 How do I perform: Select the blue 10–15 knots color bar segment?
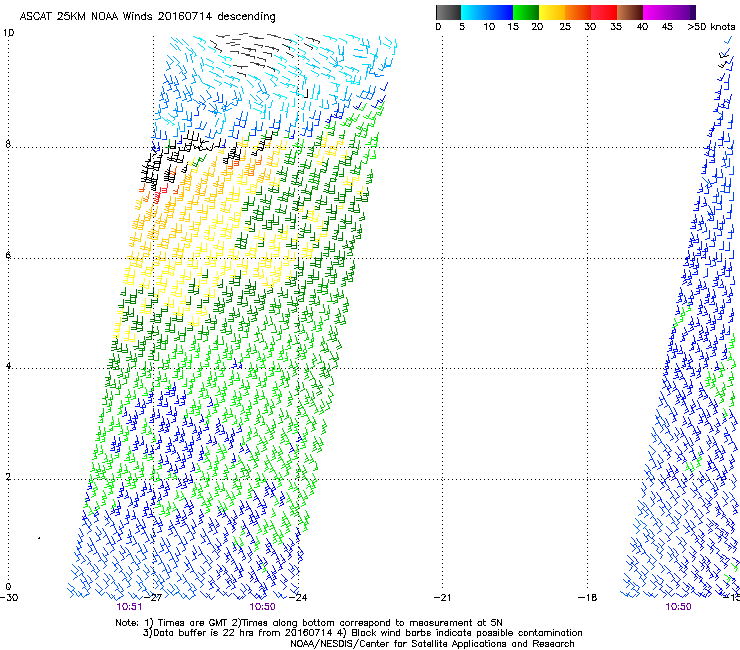tap(500, 12)
